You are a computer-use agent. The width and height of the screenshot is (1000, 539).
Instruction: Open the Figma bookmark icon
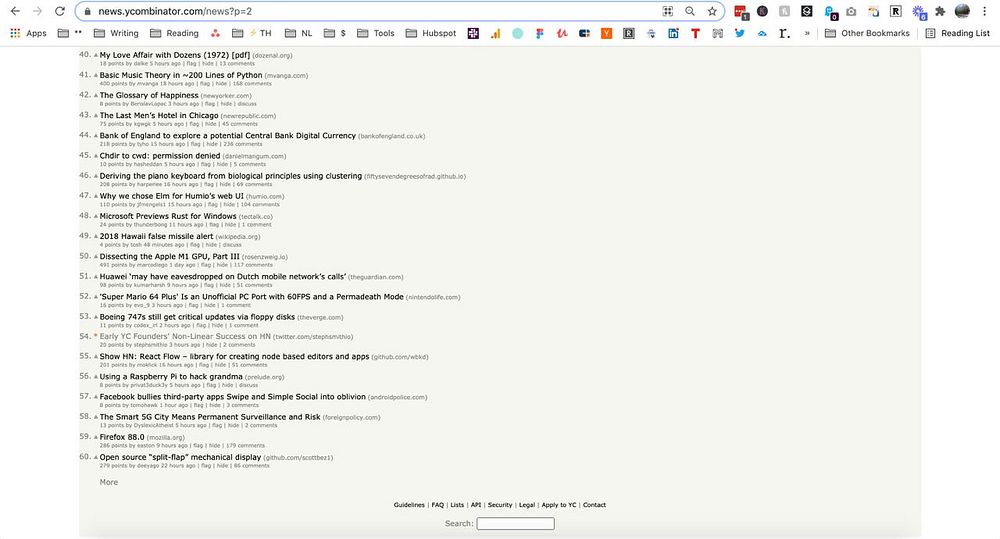540,33
